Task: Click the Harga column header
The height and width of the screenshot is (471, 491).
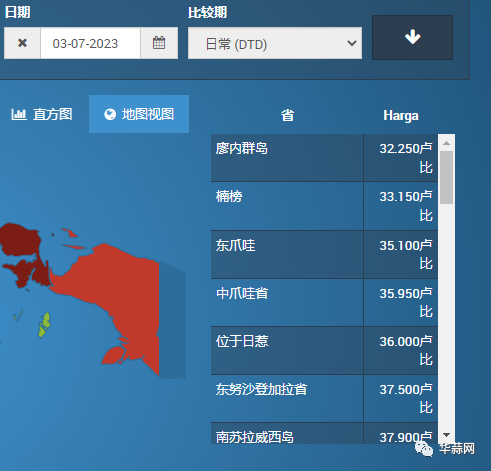Action: click(401, 116)
